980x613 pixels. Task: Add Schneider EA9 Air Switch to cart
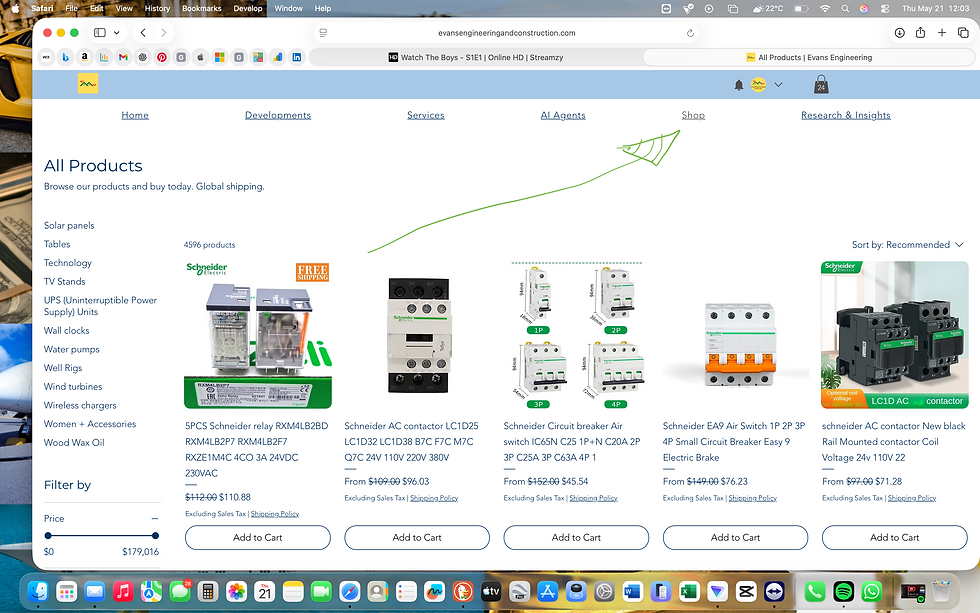[x=736, y=537]
